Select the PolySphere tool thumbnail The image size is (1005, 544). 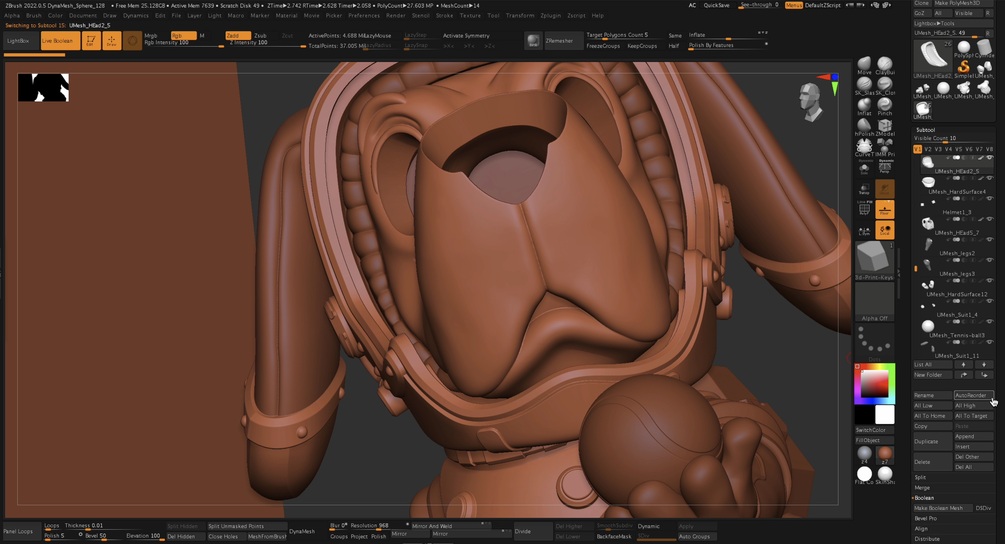pos(963,49)
